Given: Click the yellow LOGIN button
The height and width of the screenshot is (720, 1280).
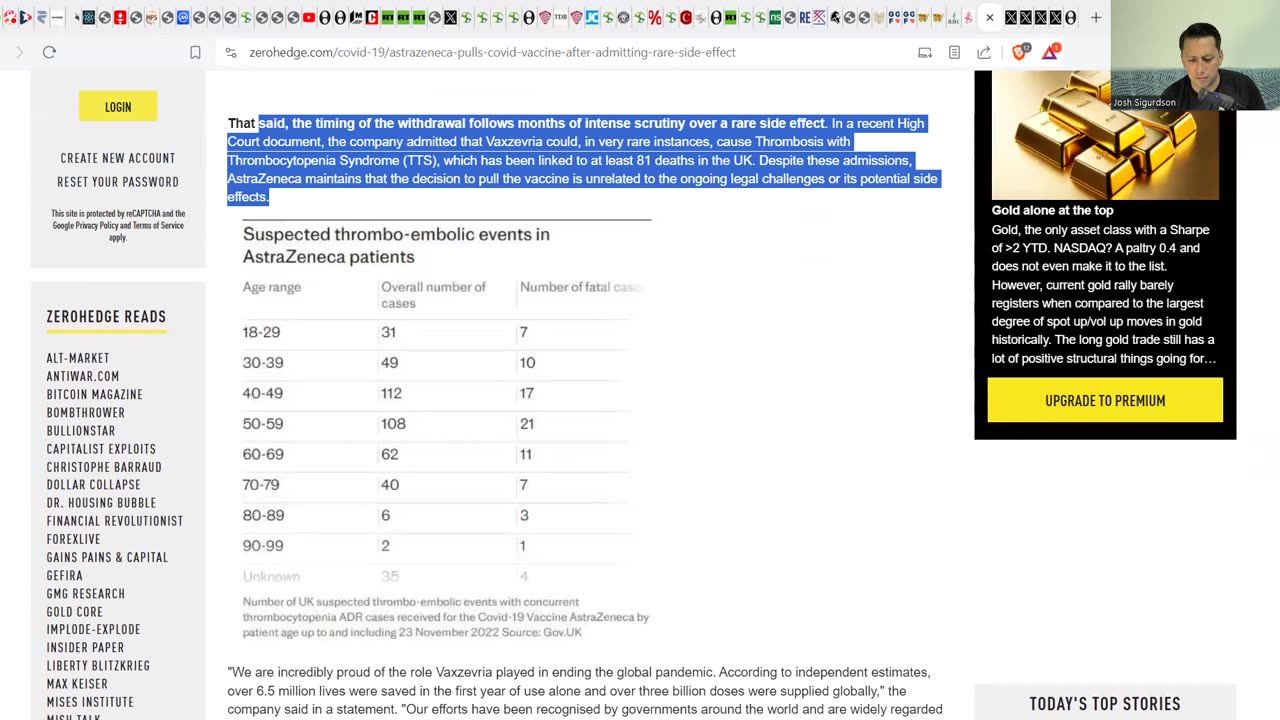Looking at the screenshot, I should [x=118, y=107].
